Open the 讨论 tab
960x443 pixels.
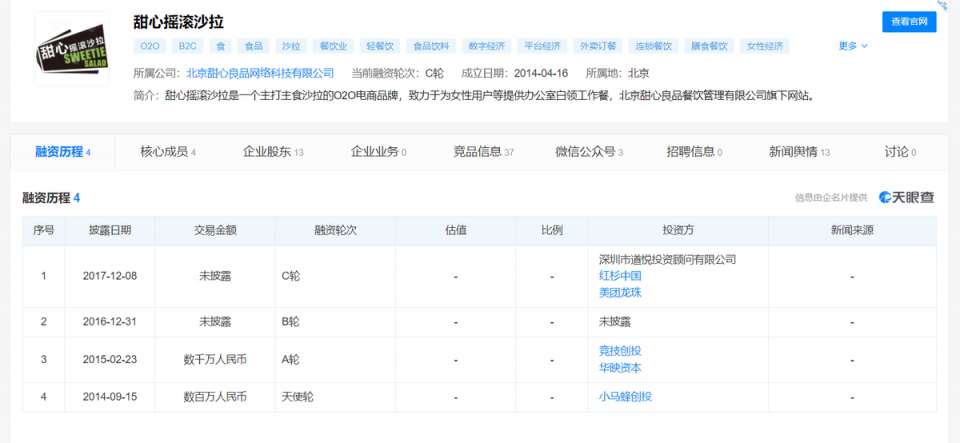point(900,152)
